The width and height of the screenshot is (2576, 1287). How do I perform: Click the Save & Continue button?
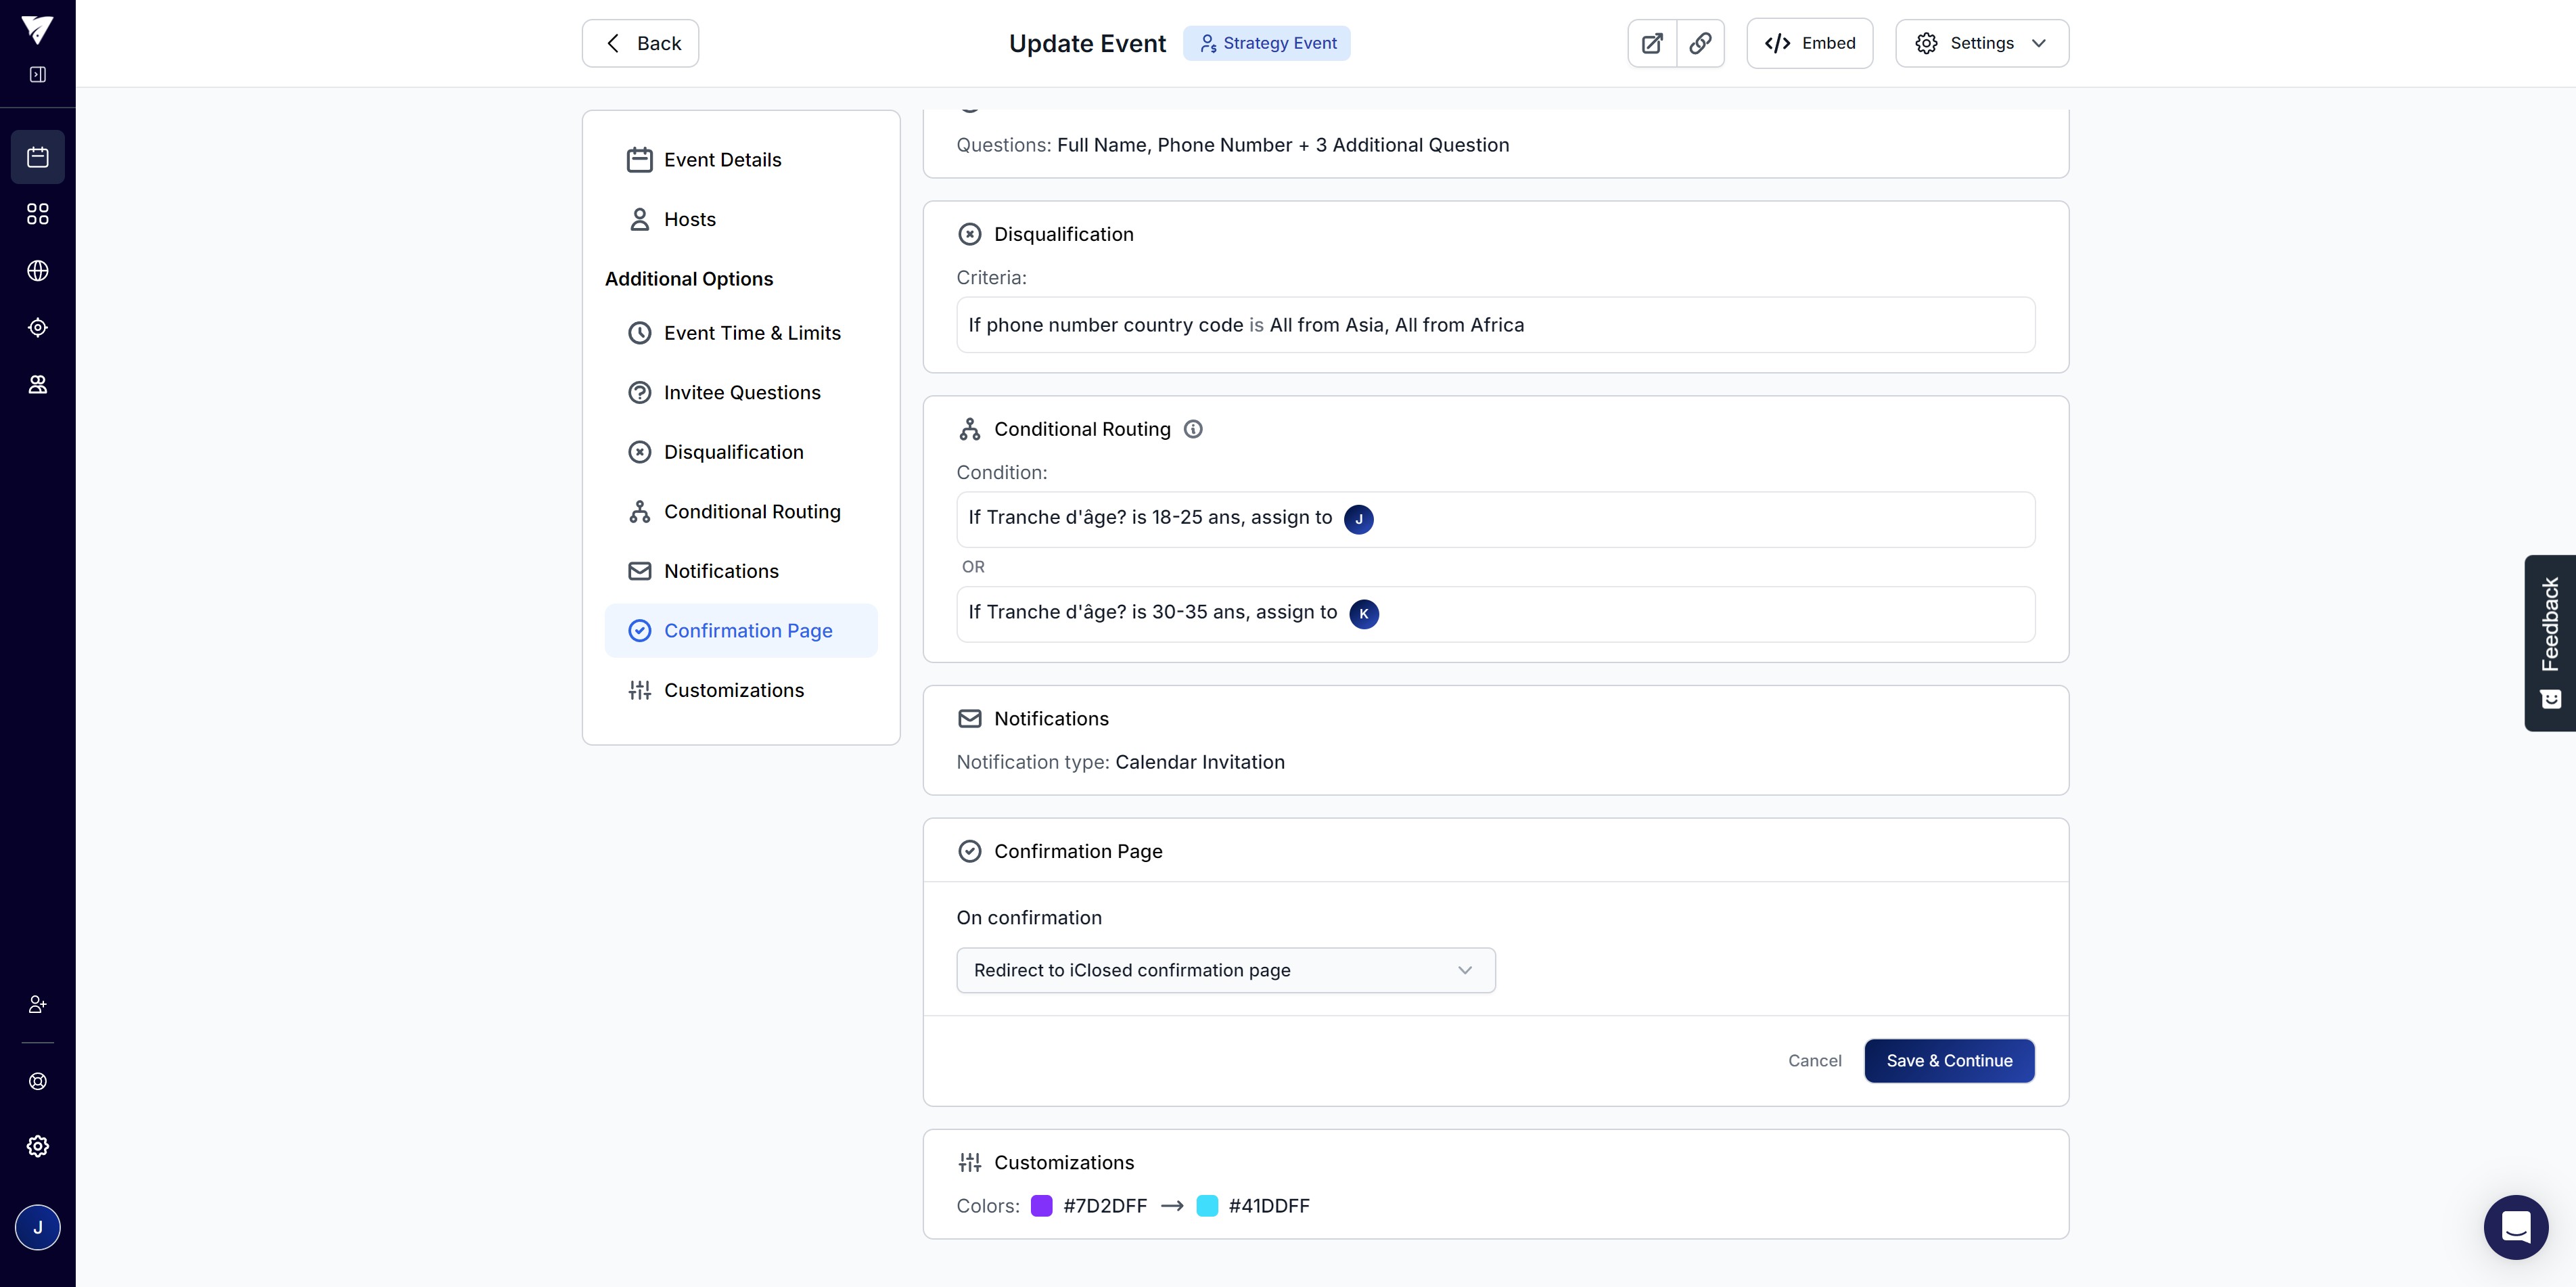[x=1948, y=1061]
